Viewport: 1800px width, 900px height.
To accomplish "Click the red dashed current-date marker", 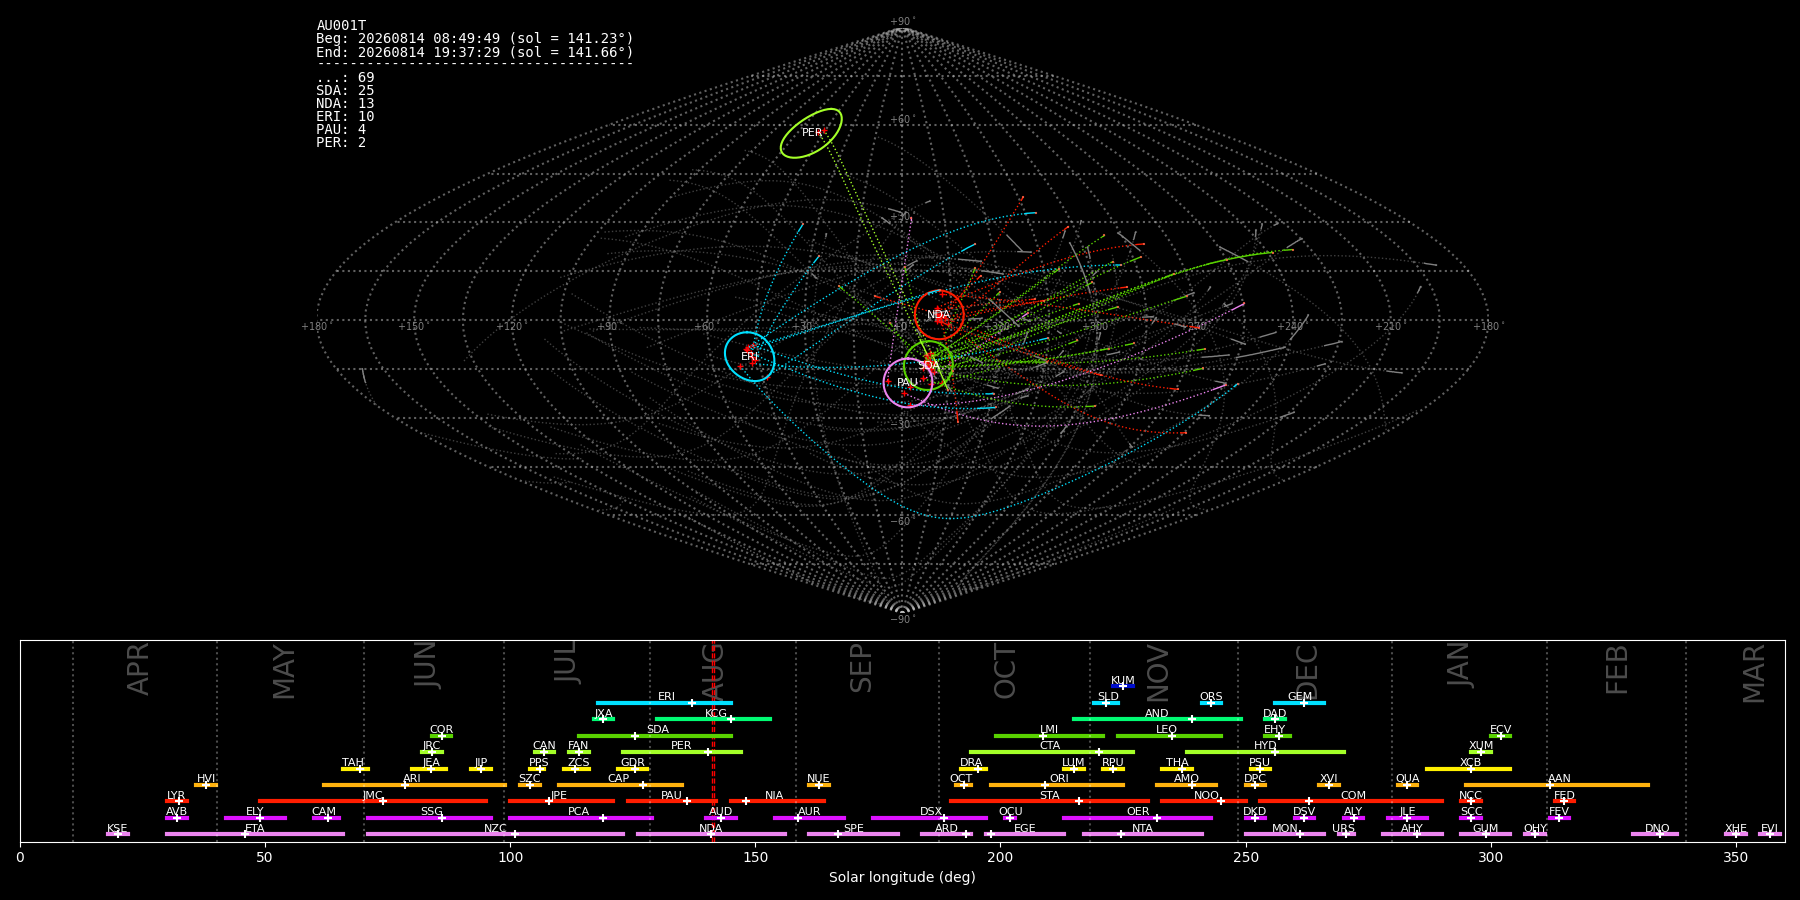I will [x=713, y=741].
